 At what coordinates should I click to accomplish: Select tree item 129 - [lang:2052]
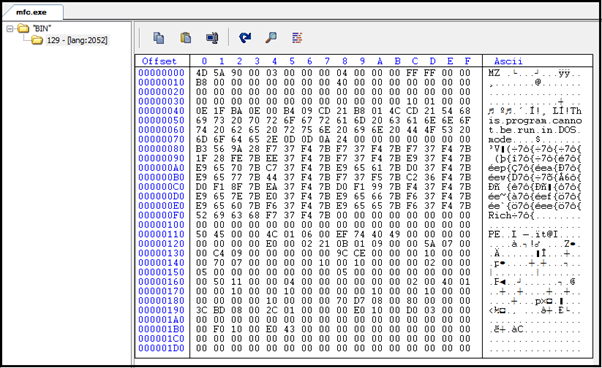point(77,40)
